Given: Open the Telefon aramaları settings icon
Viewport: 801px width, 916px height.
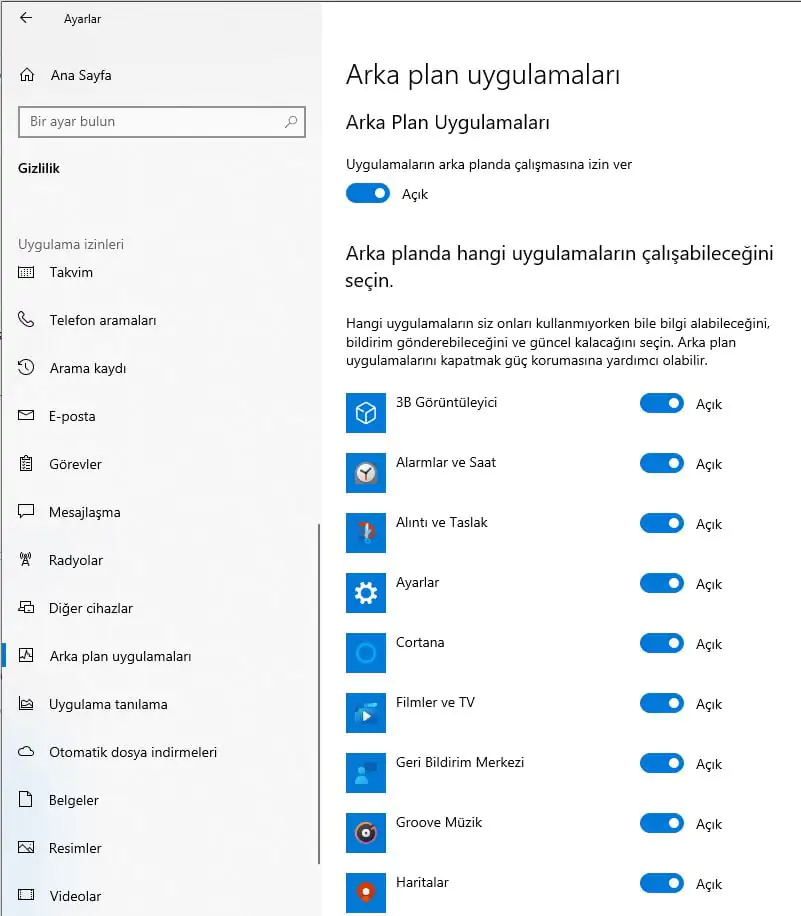Looking at the screenshot, I should click(28, 320).
